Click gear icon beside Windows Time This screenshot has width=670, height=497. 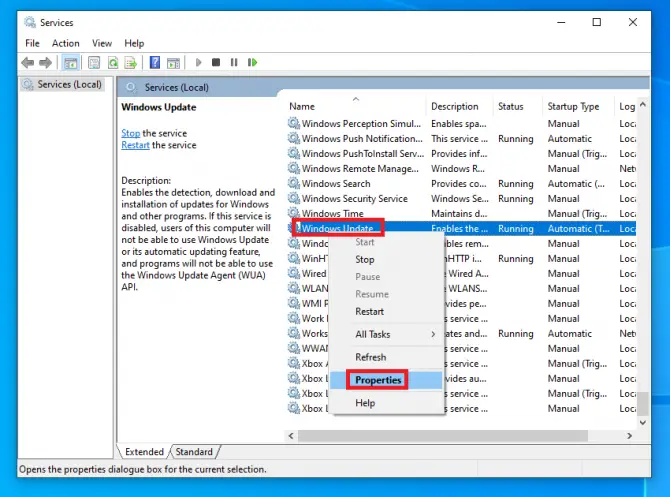click(294, 213)
